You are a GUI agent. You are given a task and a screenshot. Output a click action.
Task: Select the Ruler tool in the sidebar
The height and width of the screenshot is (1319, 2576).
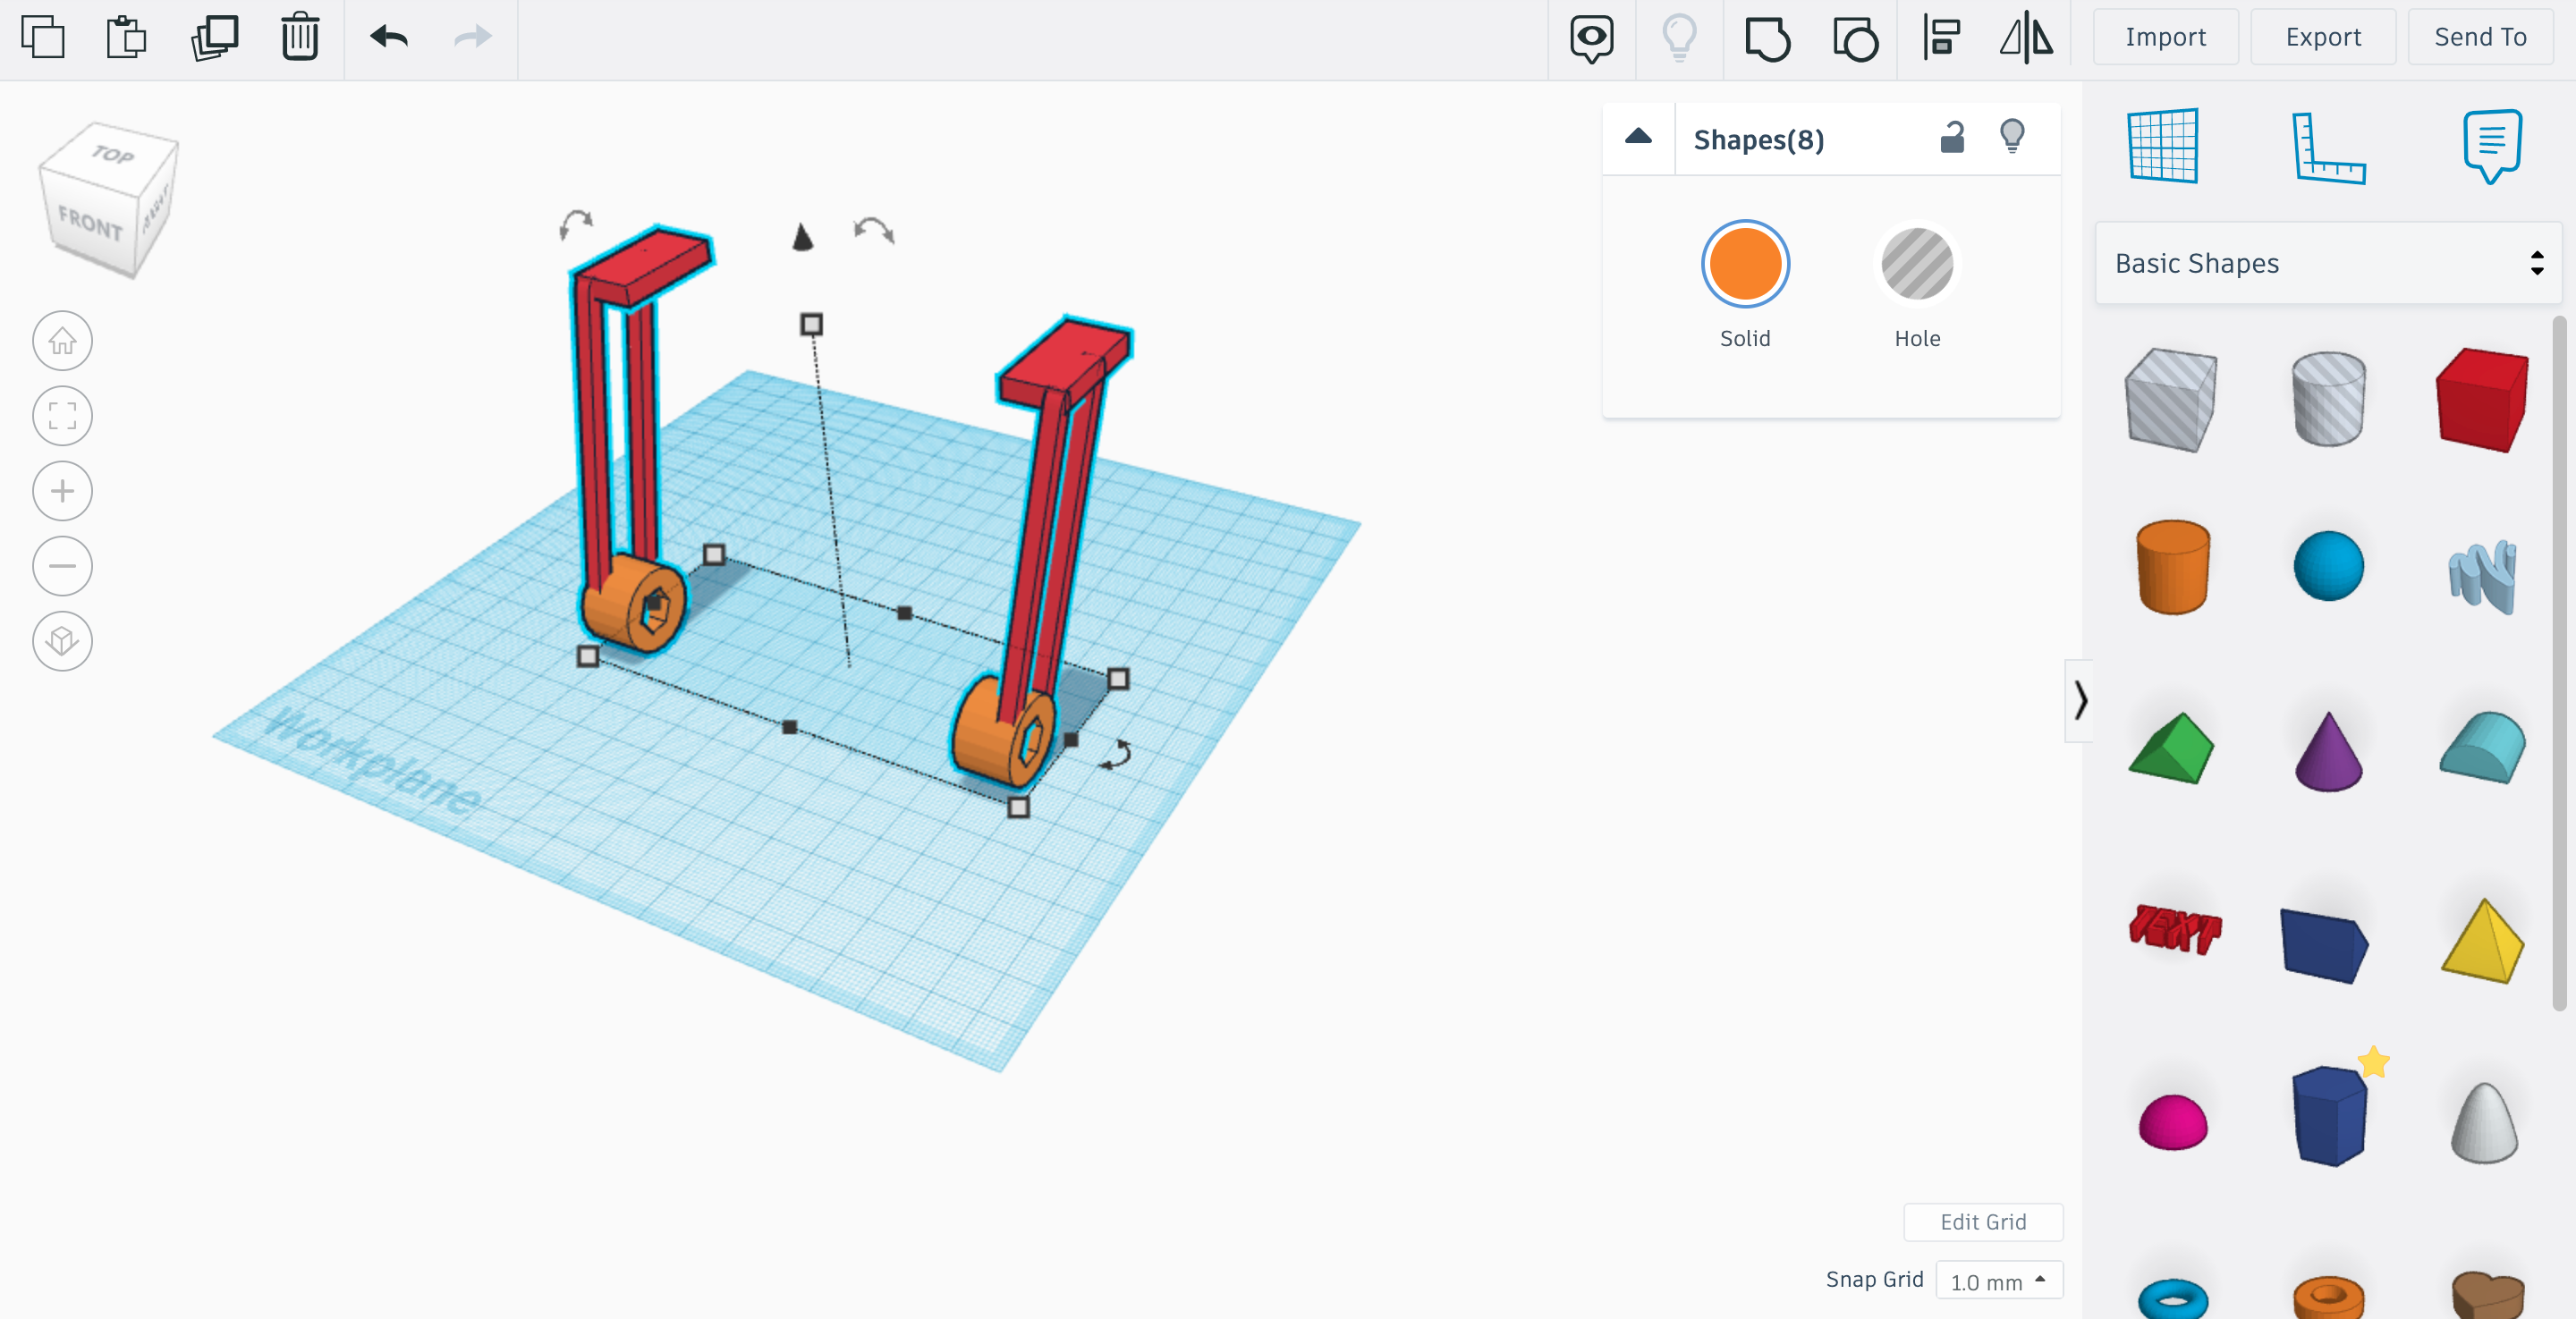[2327, 148]
